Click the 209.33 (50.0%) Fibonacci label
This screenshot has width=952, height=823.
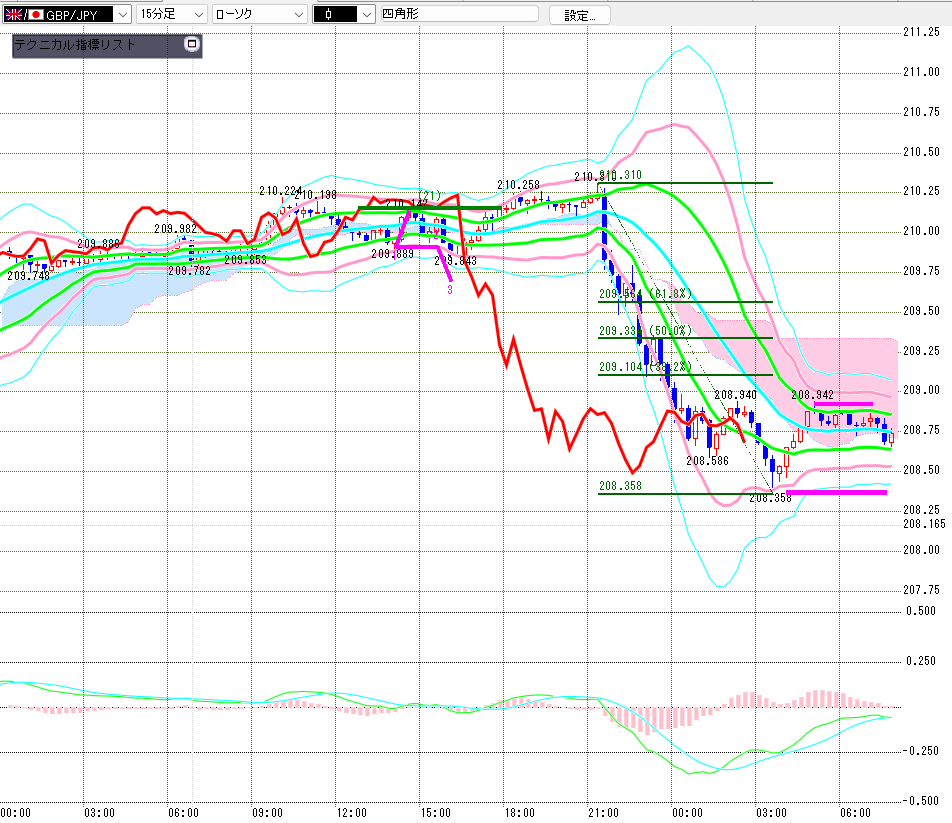(x=645, y=331)
